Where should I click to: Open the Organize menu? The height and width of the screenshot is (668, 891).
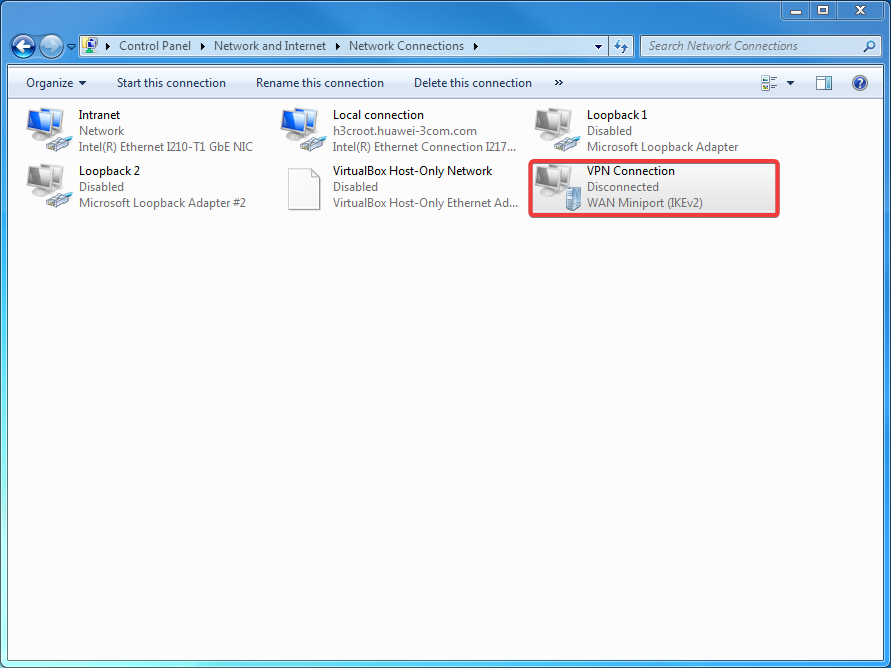(56, 83)
